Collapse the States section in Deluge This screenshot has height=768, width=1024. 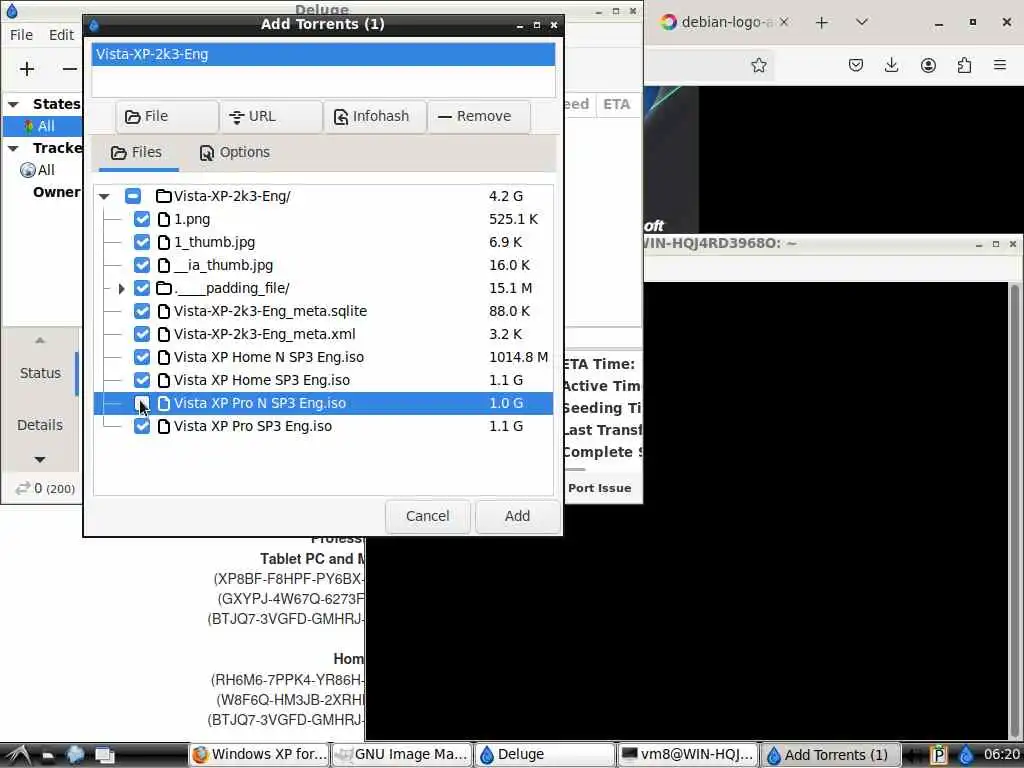(13, 104)
